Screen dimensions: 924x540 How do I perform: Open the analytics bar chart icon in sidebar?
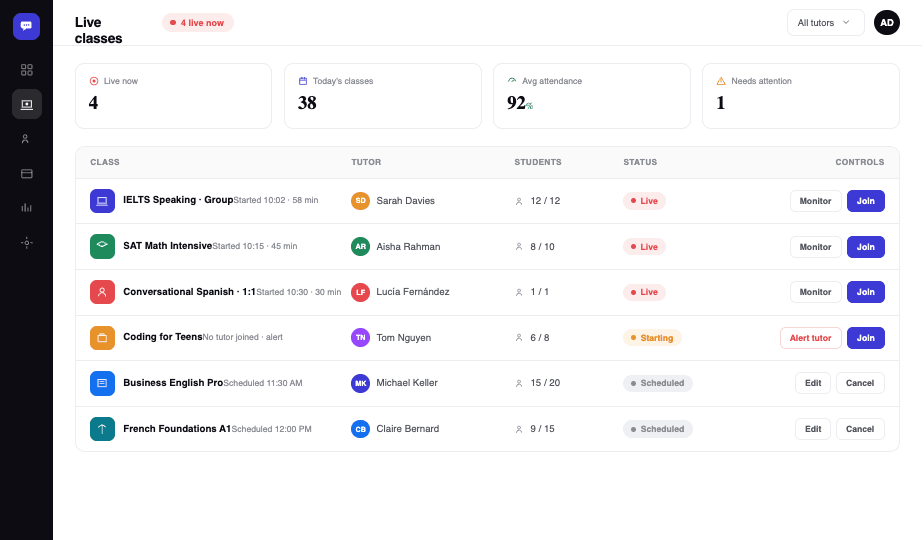tap(27, 208)
